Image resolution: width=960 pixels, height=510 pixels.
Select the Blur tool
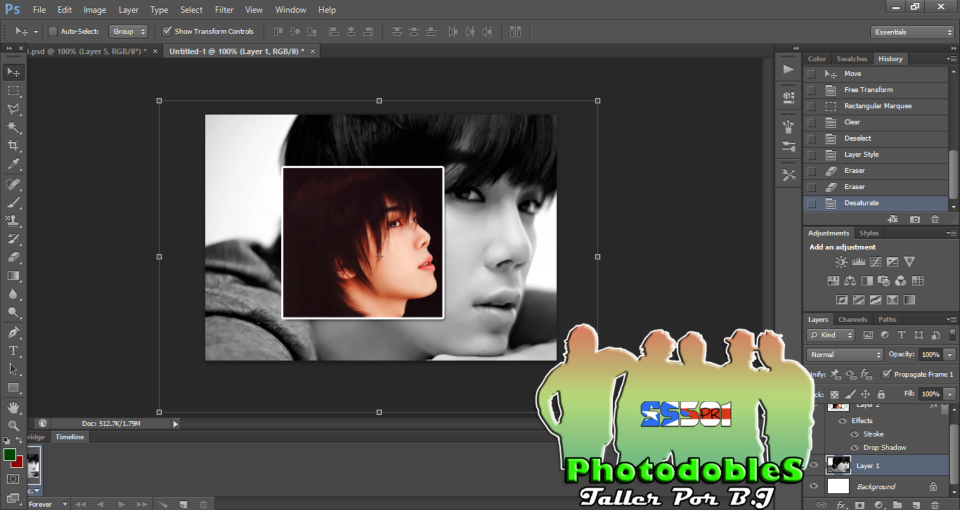click(13, 294)
